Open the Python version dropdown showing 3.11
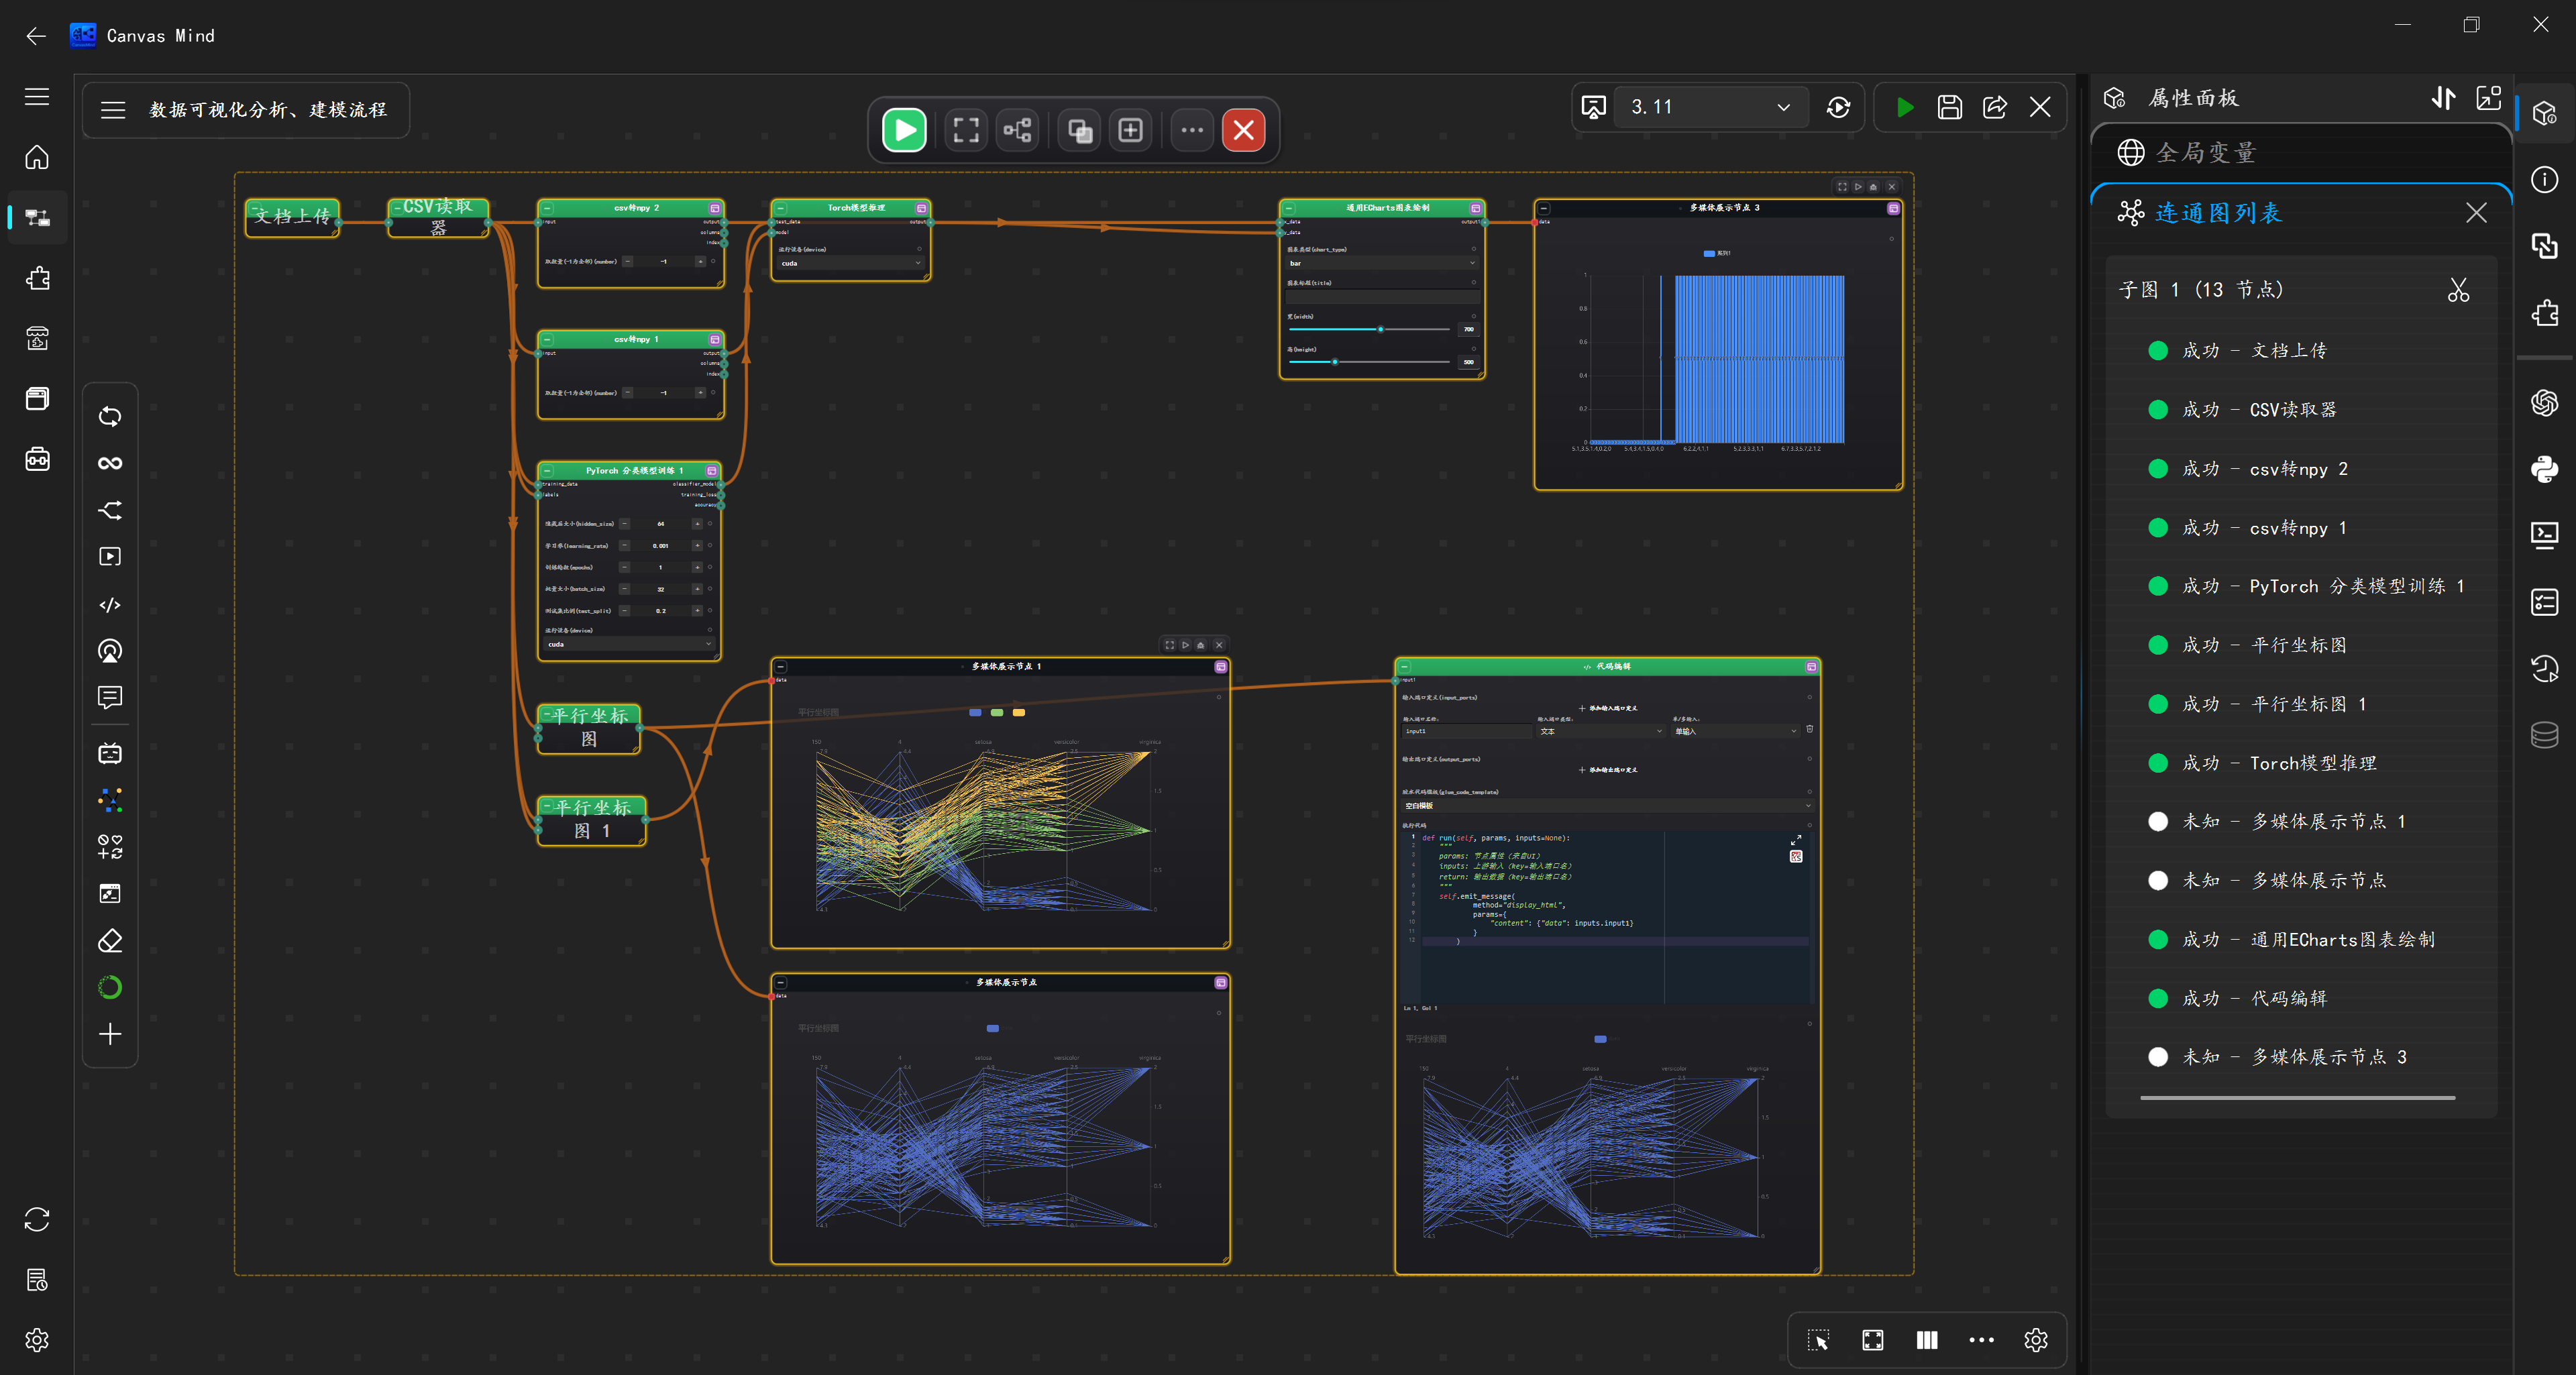2576x1375 pixels. [1710, 107]
